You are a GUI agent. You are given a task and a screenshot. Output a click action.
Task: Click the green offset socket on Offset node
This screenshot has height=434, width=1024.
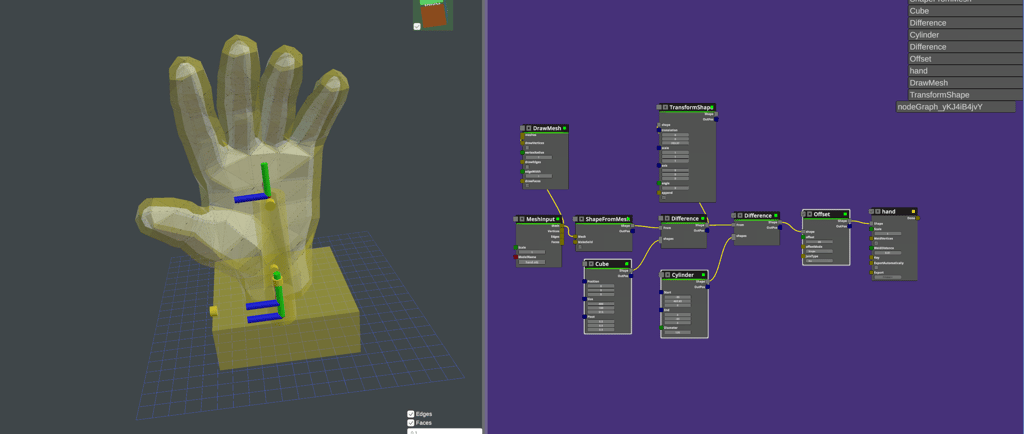pyautogui.click(x=803, y=237)
